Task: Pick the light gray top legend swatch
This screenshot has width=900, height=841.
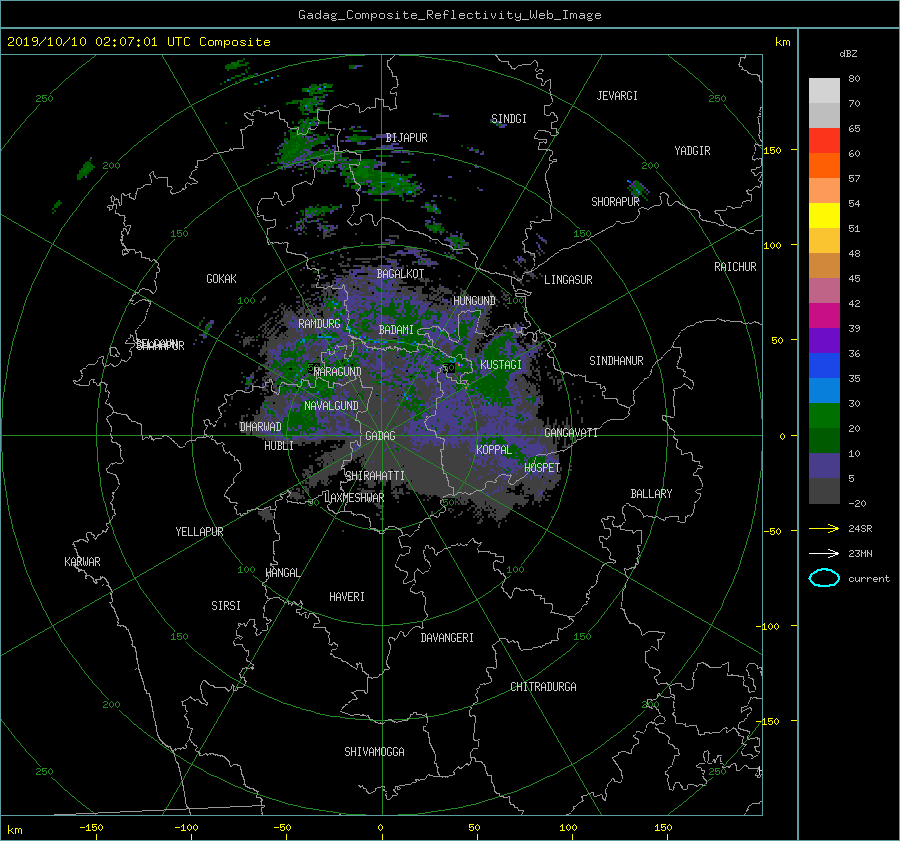Action: click(x=824, y=91)
